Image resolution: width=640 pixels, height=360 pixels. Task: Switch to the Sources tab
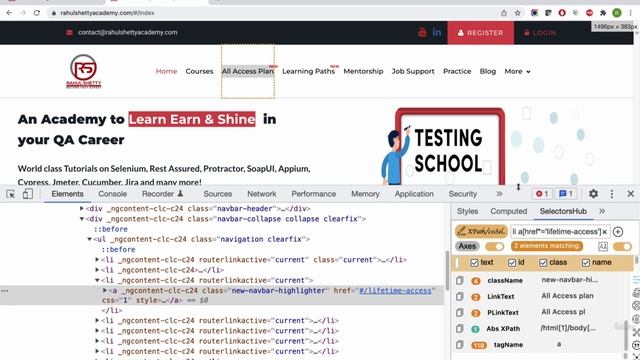218,194
